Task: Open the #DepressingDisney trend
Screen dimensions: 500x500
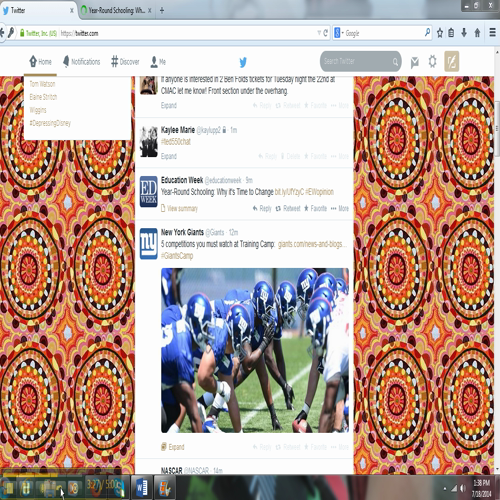Action: click(50, 123)
